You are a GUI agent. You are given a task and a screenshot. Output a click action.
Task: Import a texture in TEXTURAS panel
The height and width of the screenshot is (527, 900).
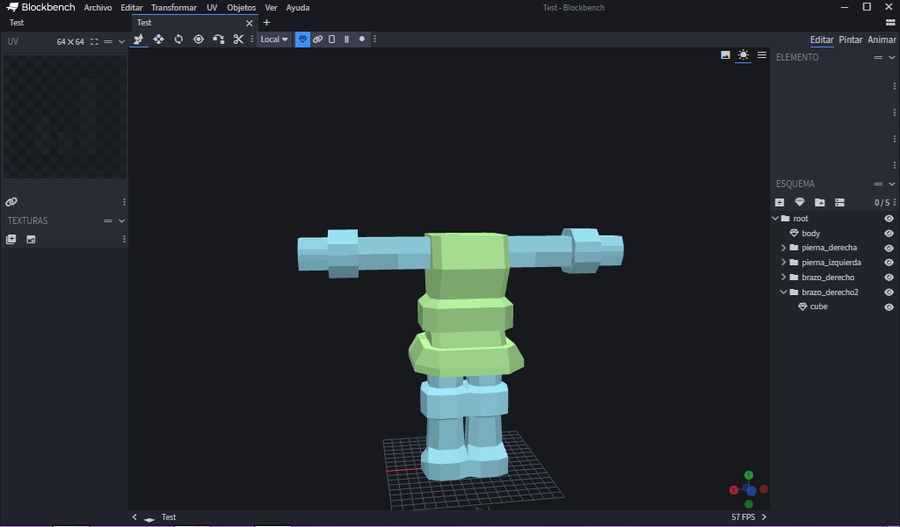[11, 239]
